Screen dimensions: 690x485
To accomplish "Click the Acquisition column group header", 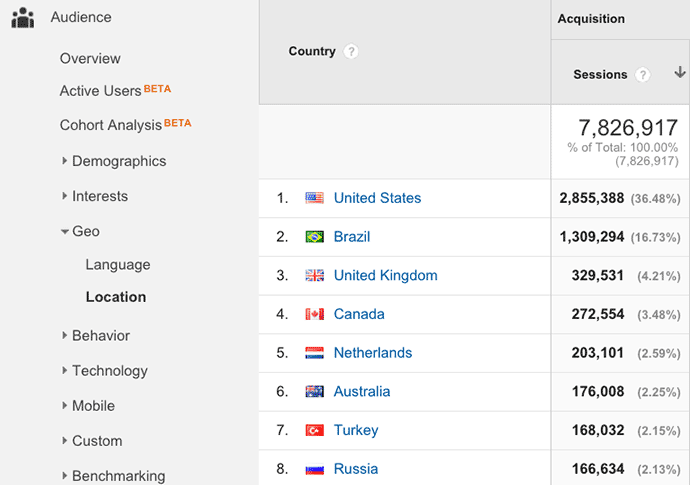I will tap(591, 19).
